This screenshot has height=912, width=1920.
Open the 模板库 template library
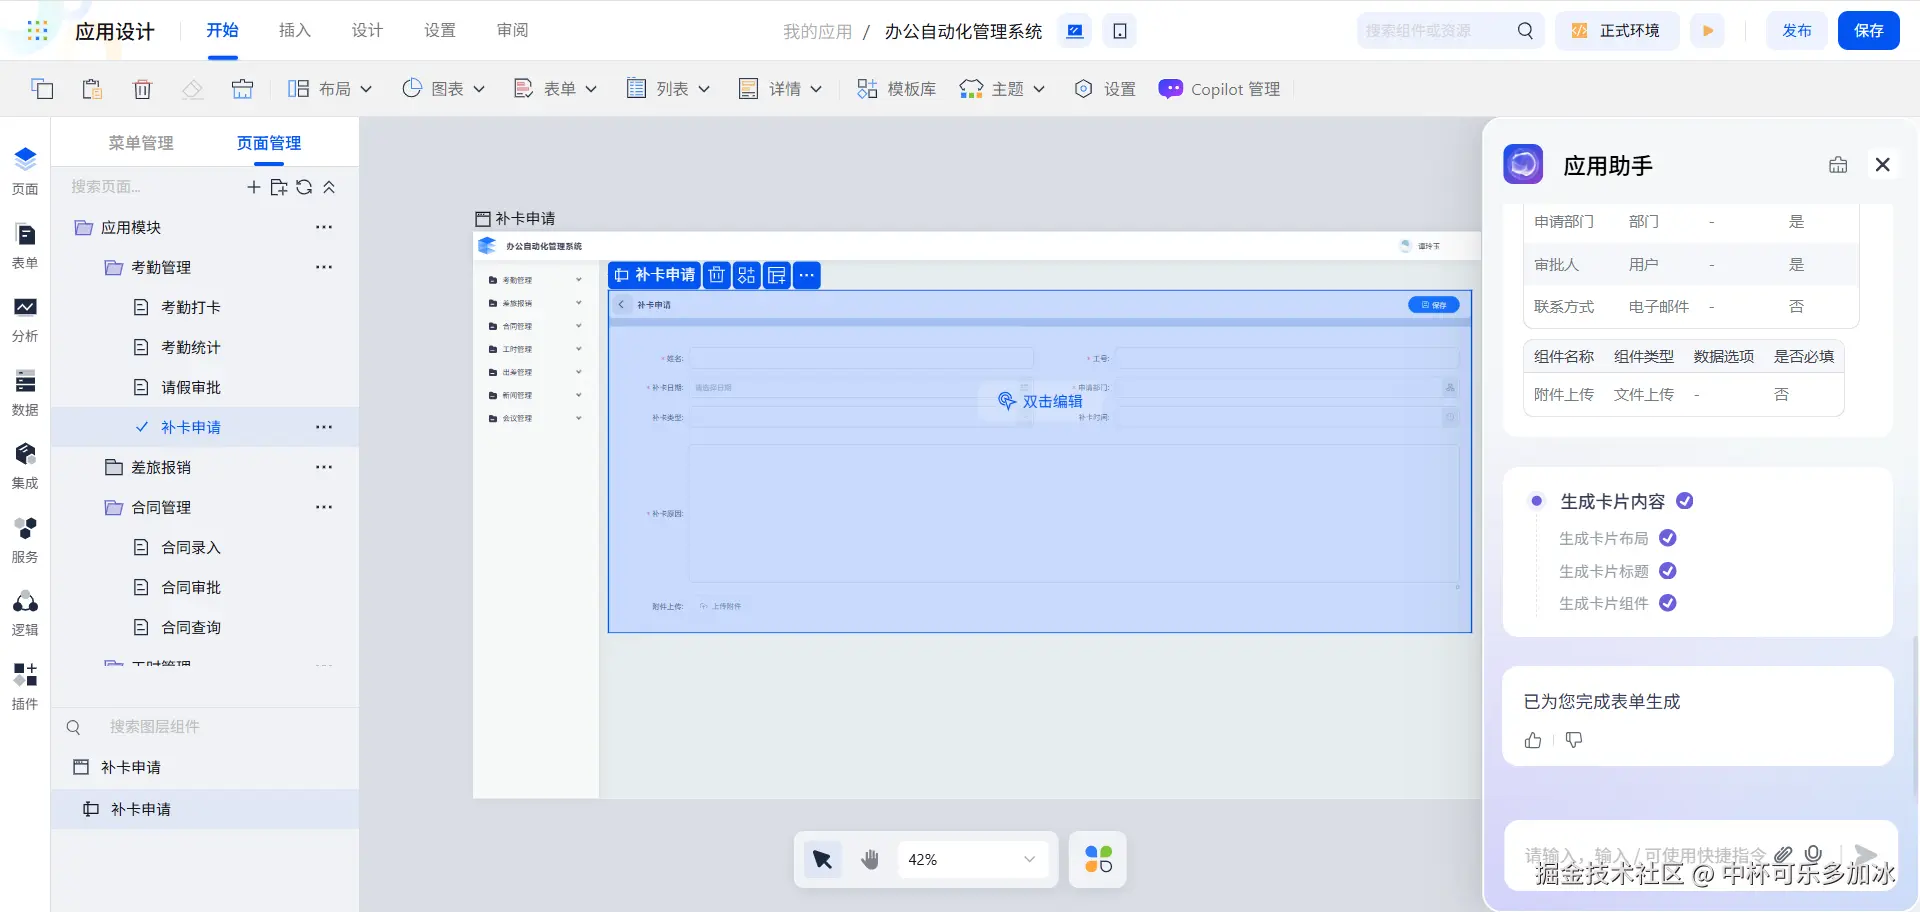[x=896, y=89]
